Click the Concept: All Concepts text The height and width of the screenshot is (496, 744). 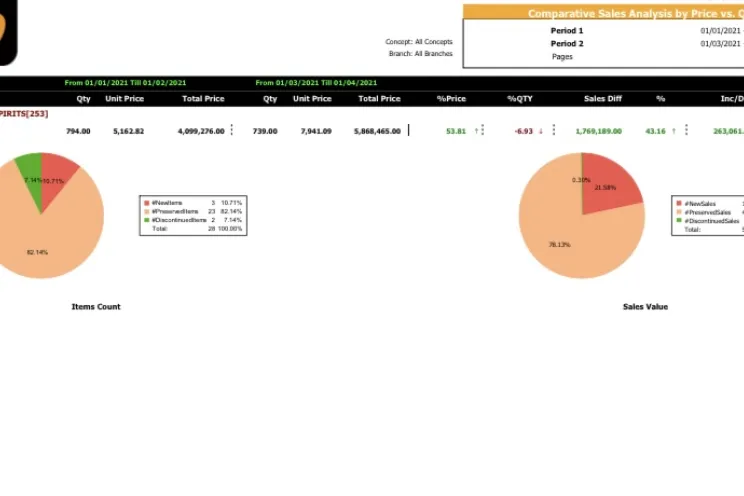(x=419, y=42)
